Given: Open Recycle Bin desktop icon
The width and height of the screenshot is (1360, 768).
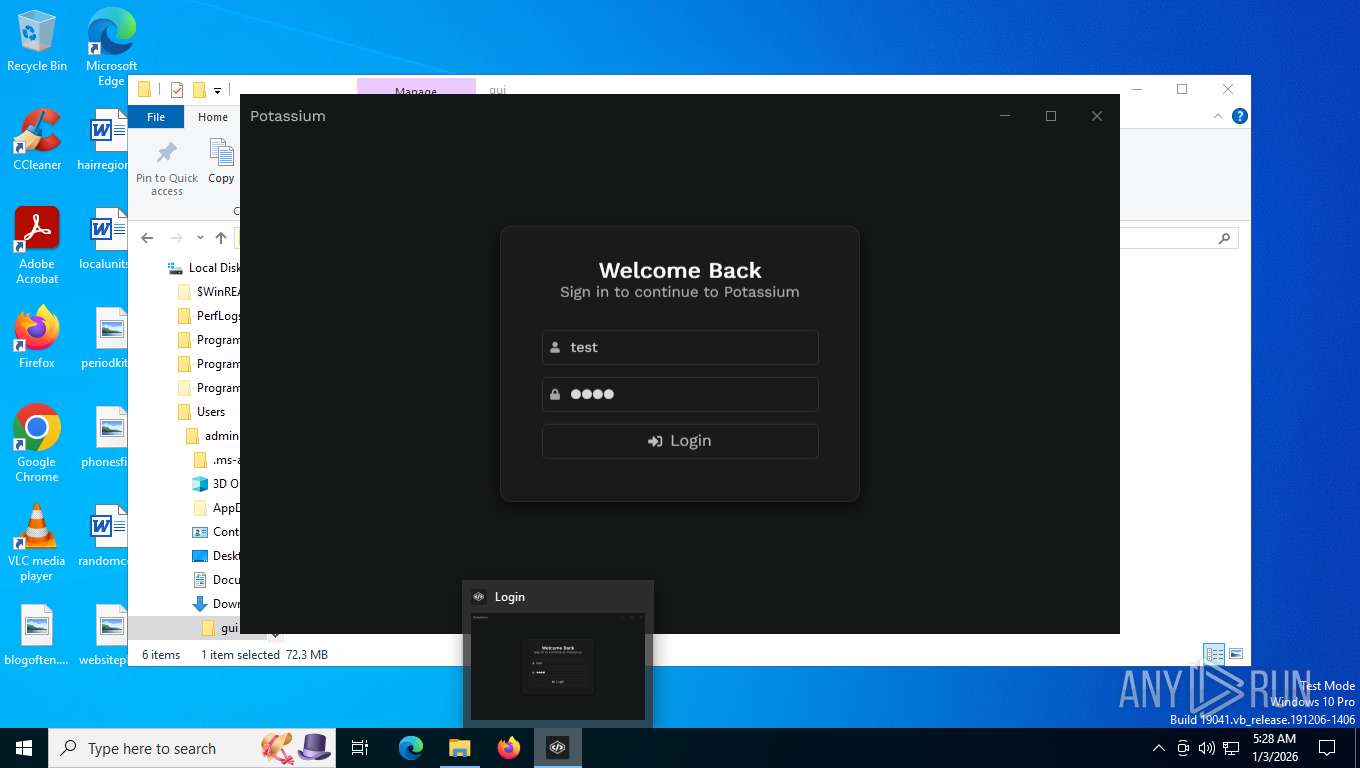Looking at the screenshot, I should [x=37, y=41].
